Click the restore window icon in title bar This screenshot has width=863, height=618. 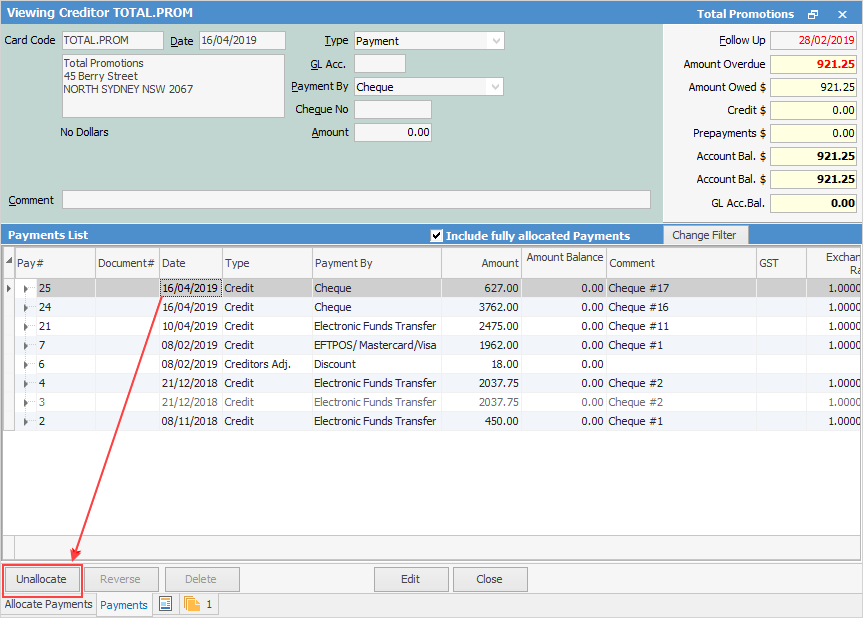point(813,14)
